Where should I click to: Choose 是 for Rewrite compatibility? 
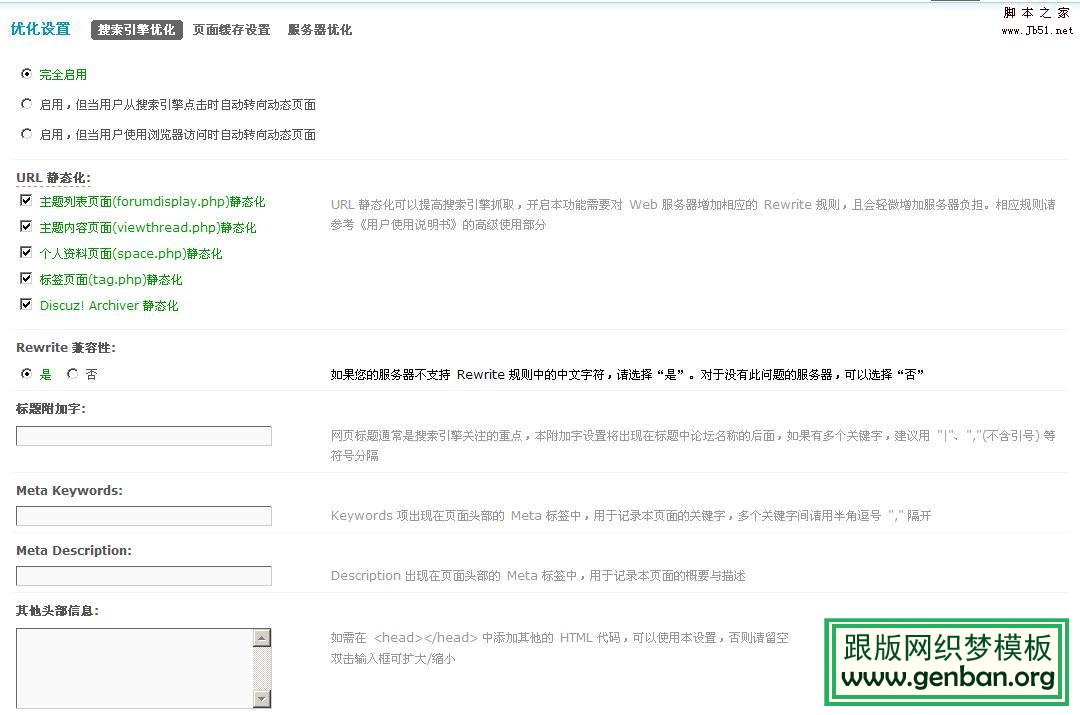click(26, 374)
